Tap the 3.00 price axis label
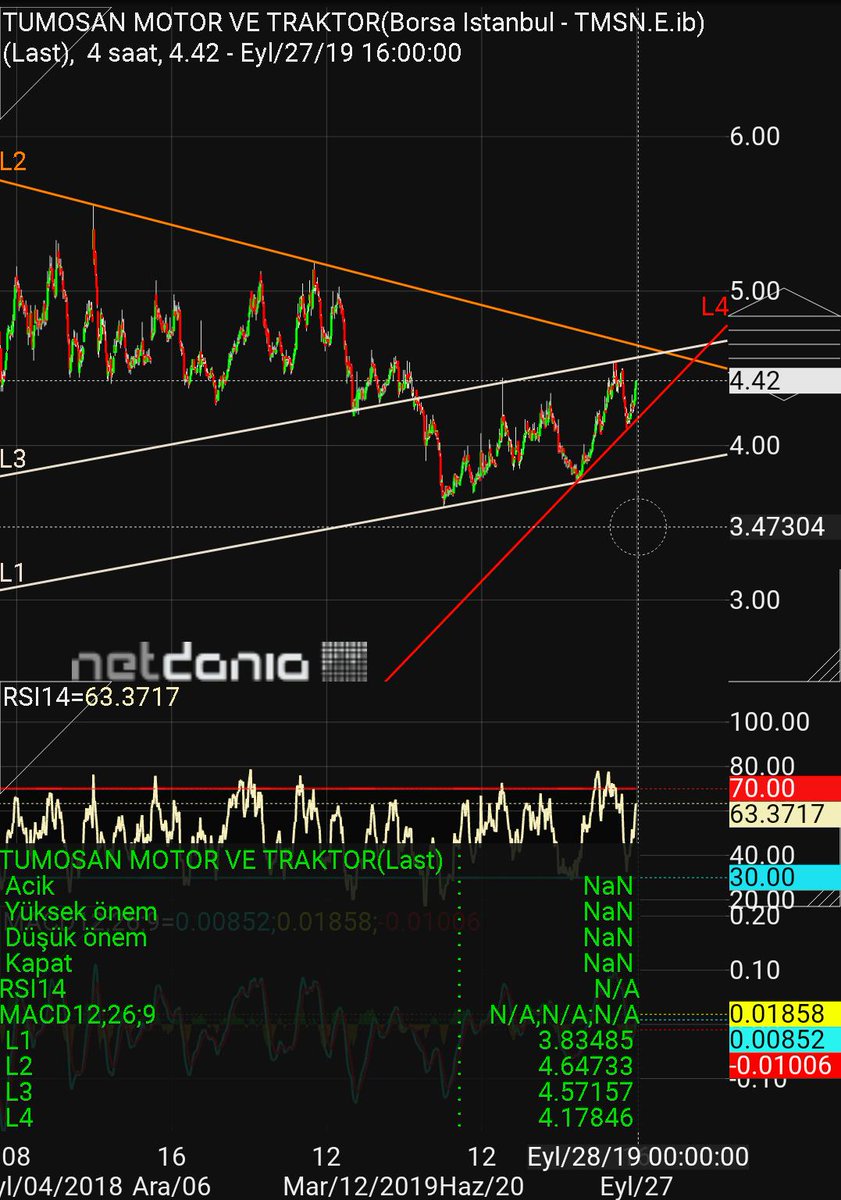The width and height of the screenshot is (841, 1200). click(x=755, y=599)
